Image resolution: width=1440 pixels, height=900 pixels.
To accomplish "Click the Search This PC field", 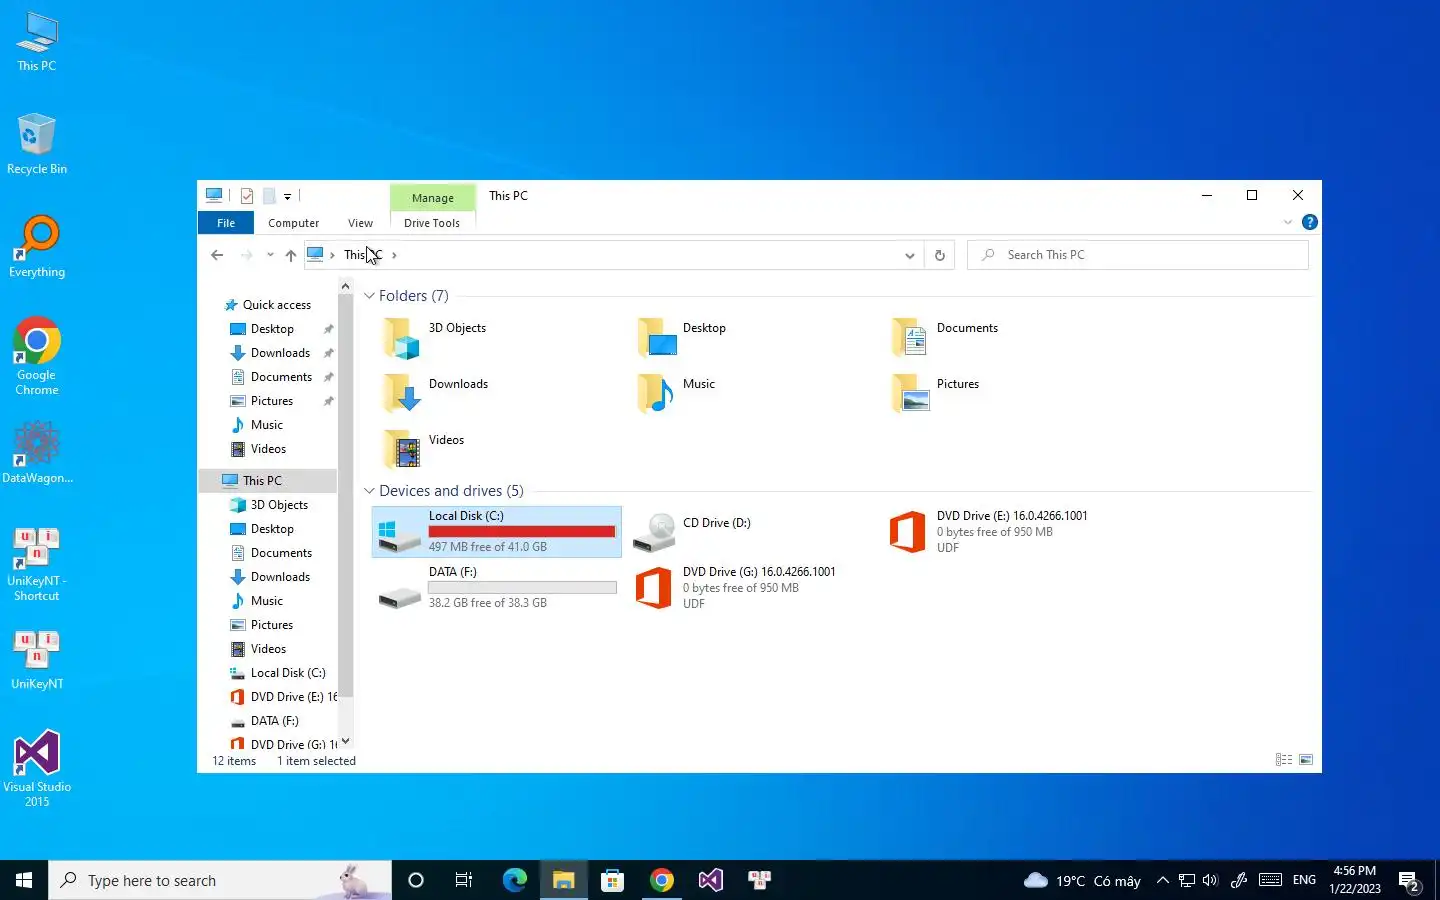I will coord(1138,255).
